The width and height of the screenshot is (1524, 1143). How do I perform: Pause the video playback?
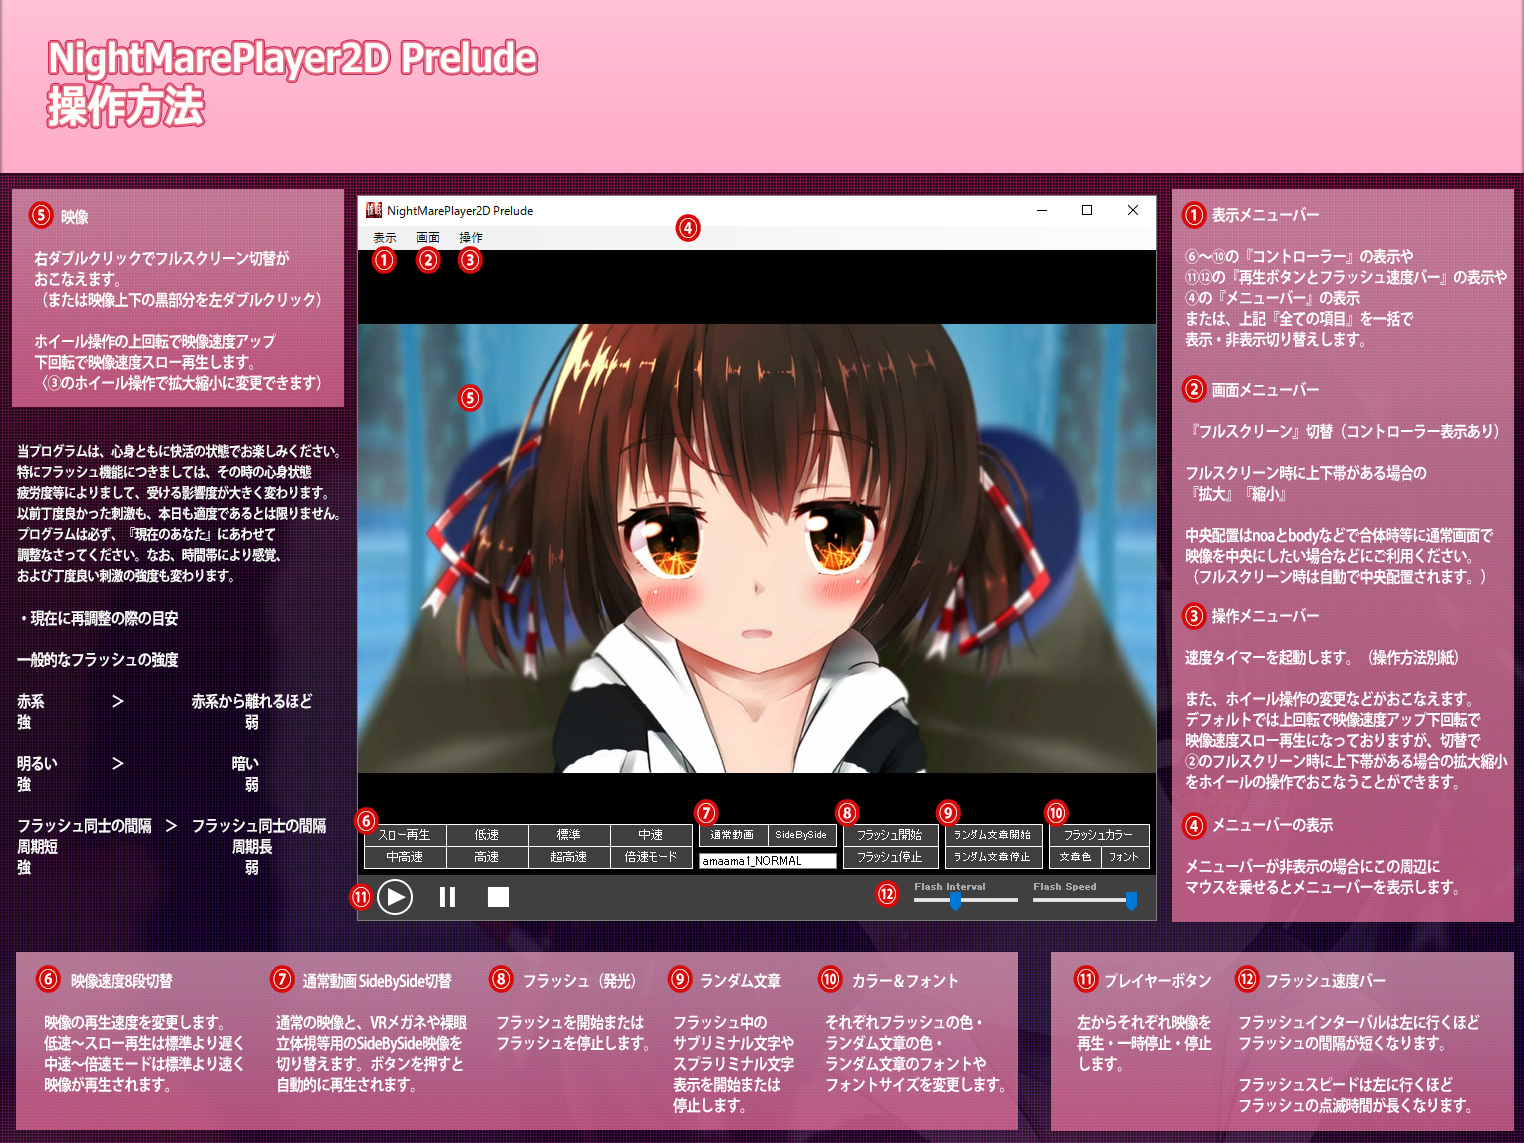pos(447,897)
